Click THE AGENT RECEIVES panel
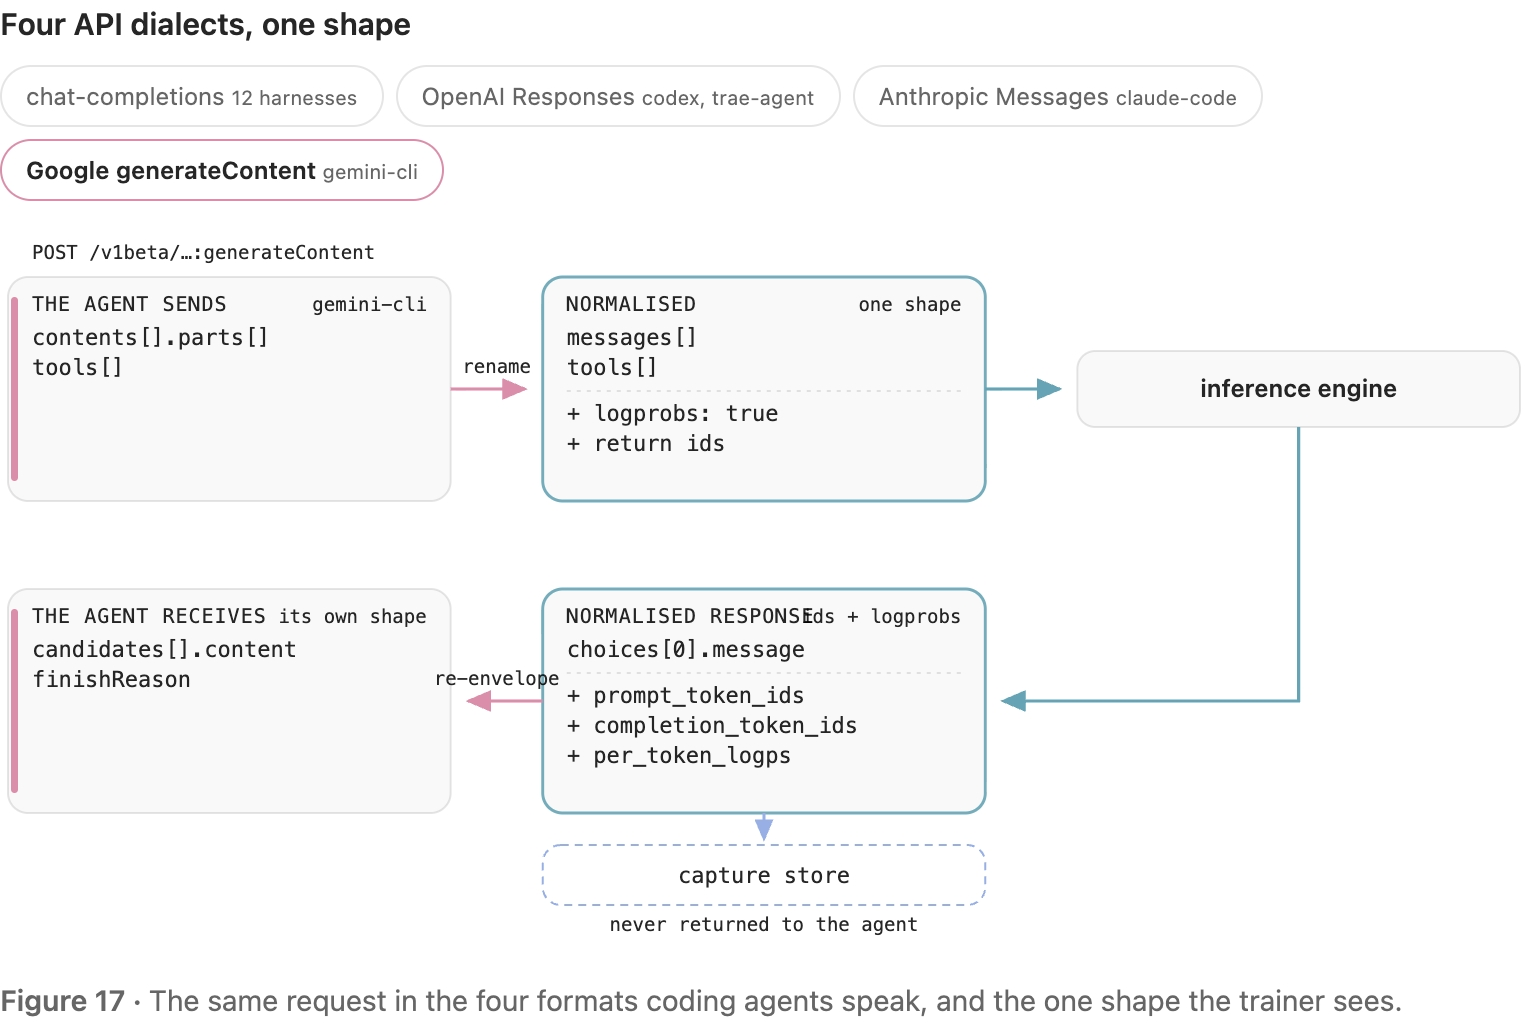 [229, 701]
